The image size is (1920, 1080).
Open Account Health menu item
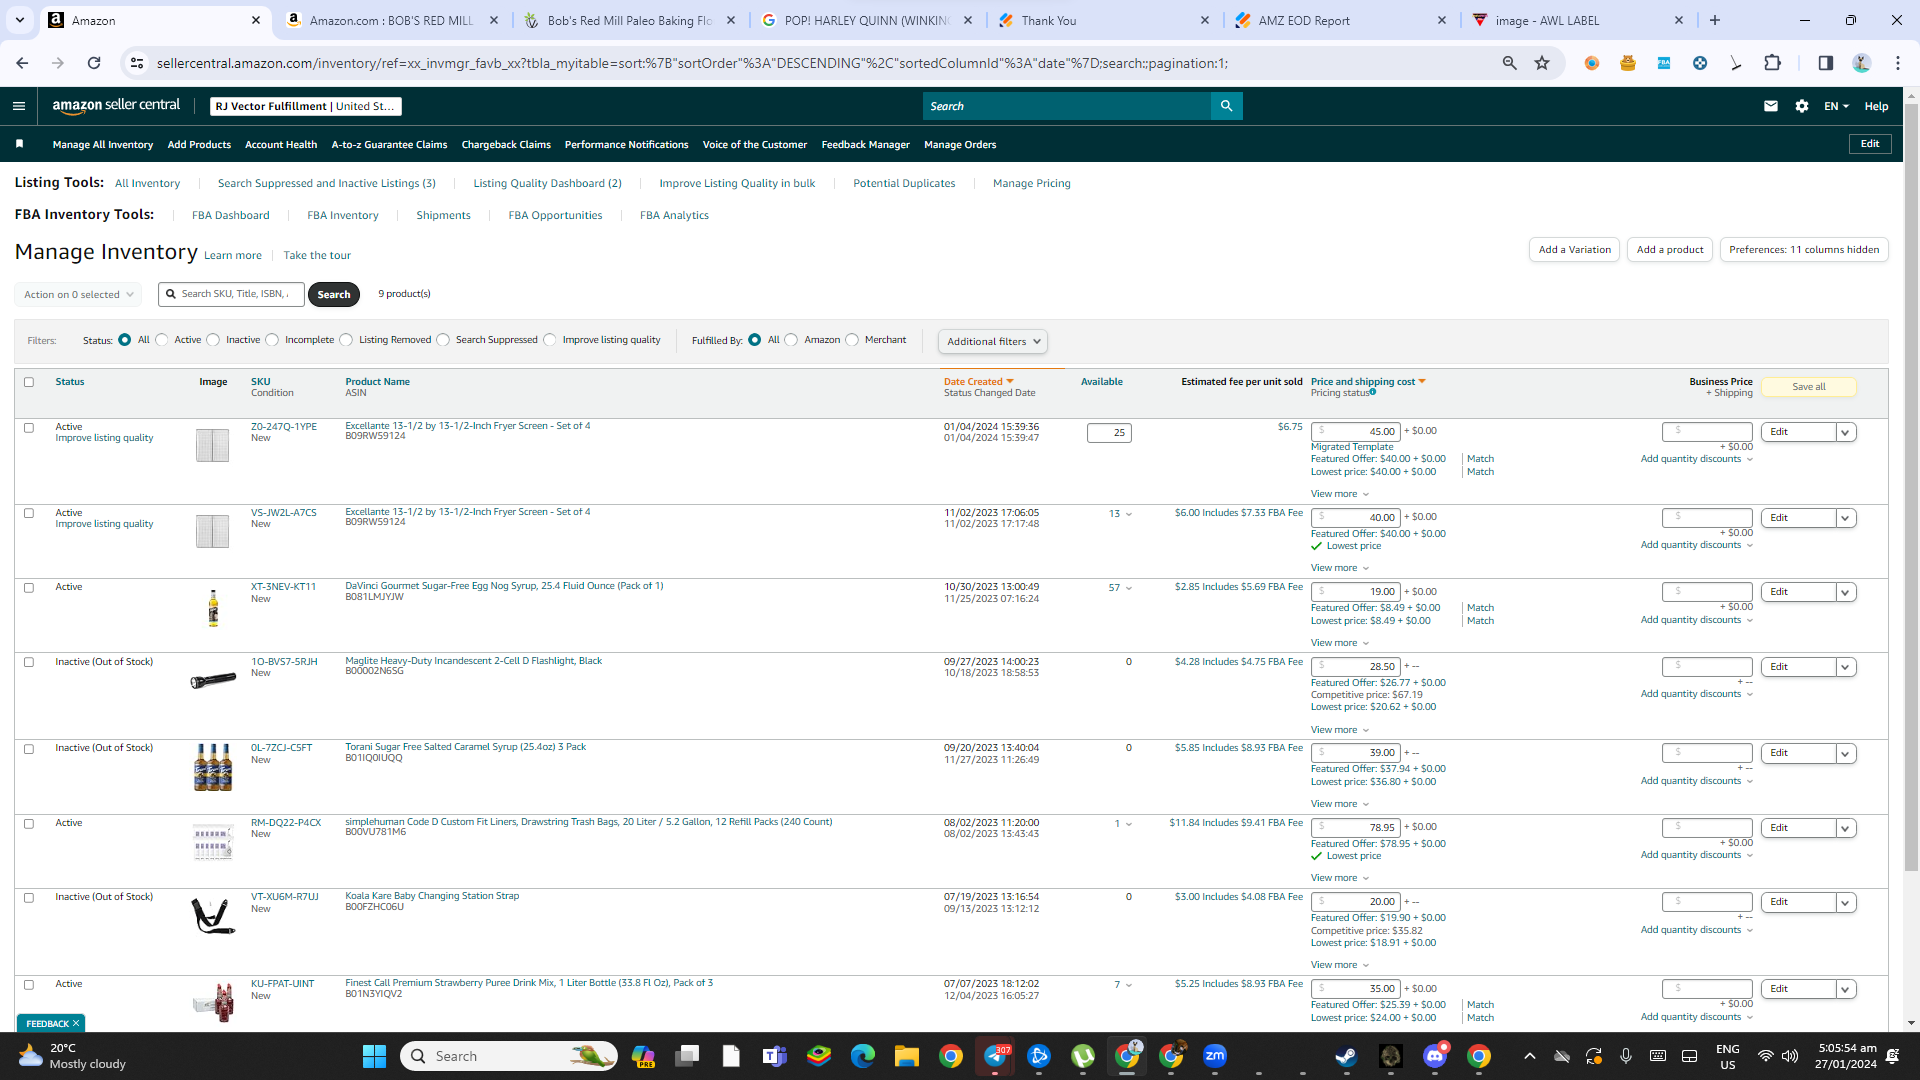click(x=281, y=145)
